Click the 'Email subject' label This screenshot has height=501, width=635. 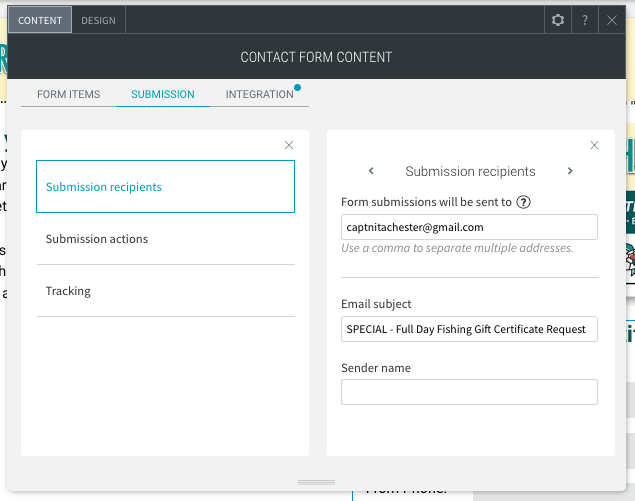pos(376,304)
